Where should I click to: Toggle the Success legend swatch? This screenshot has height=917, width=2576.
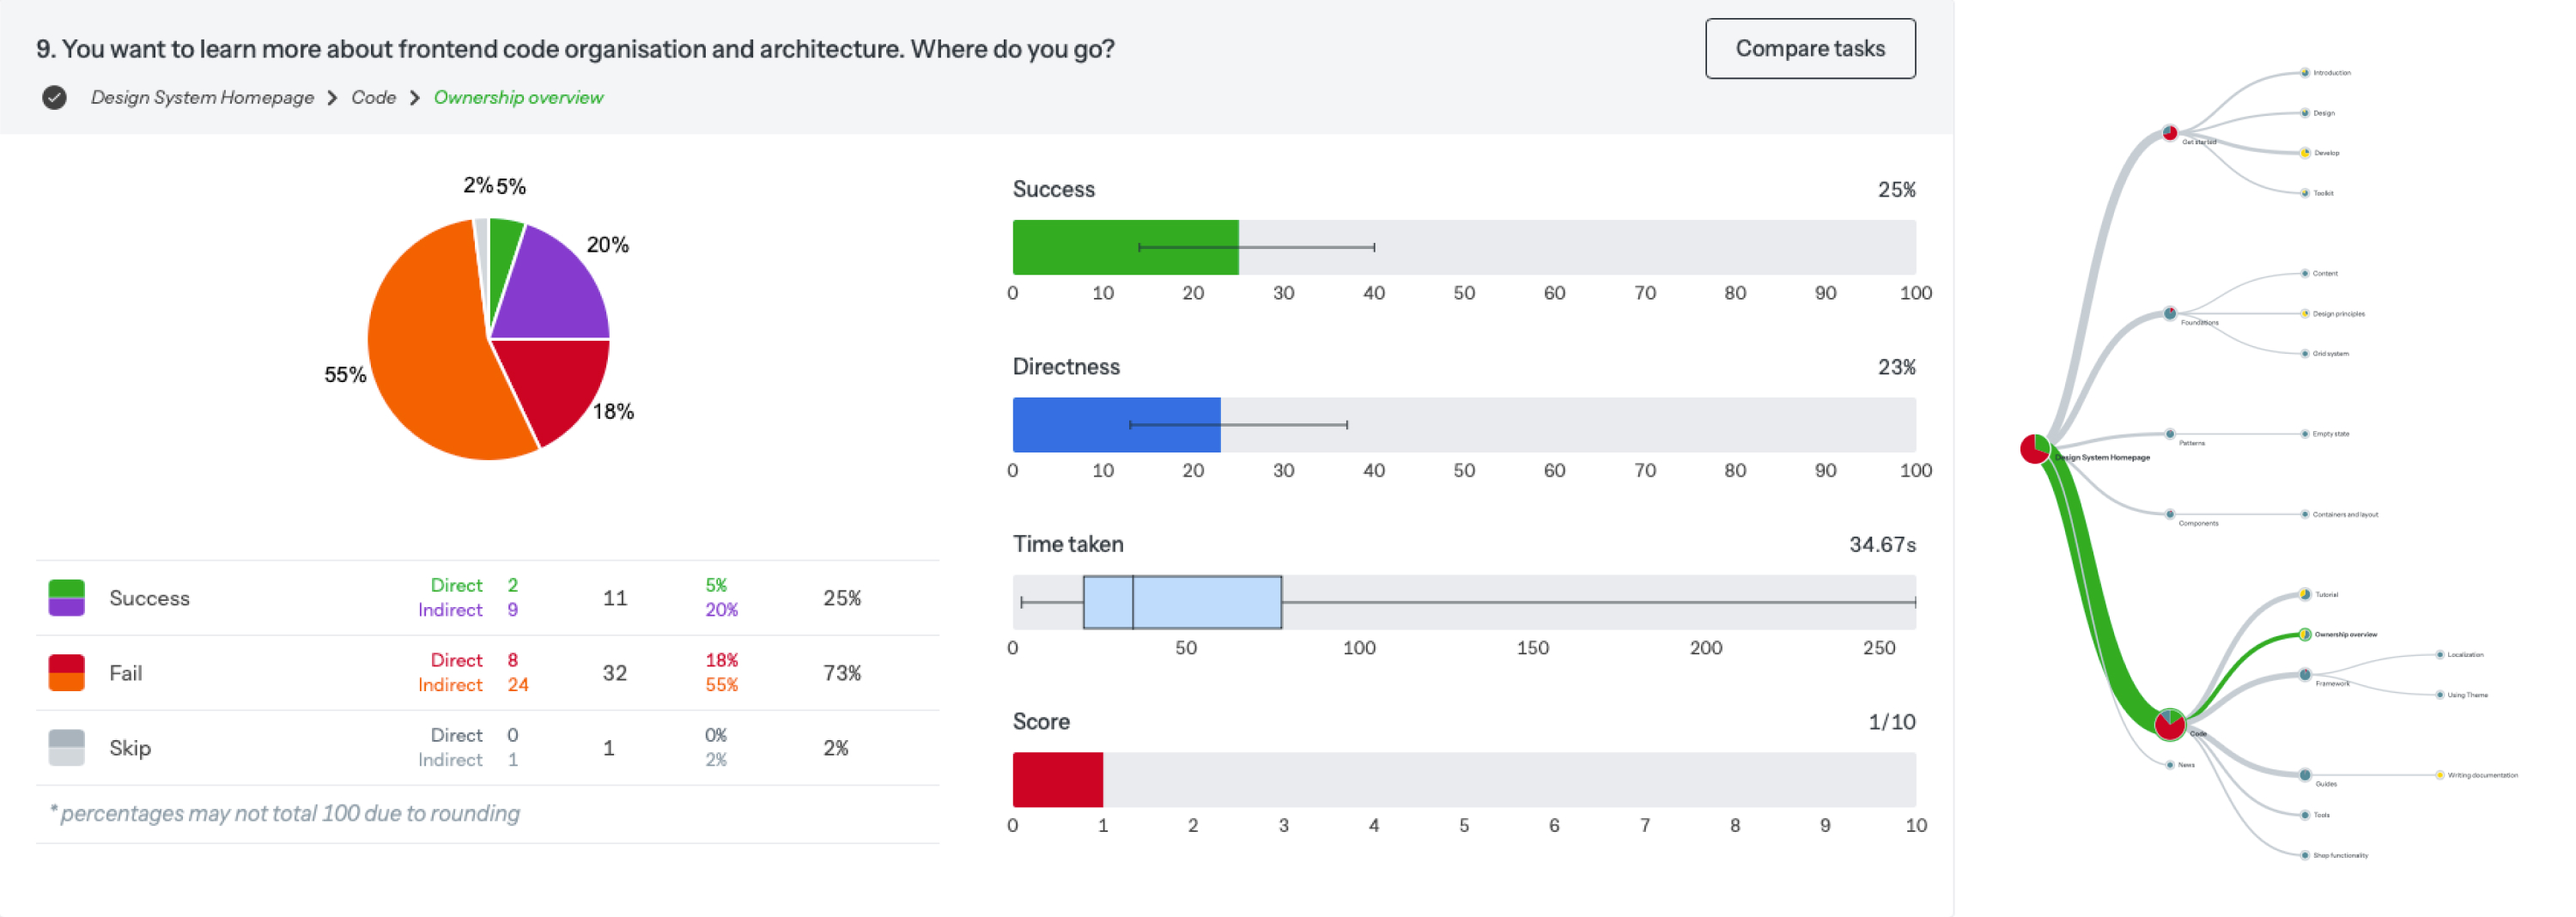click(x=66, y=598)
